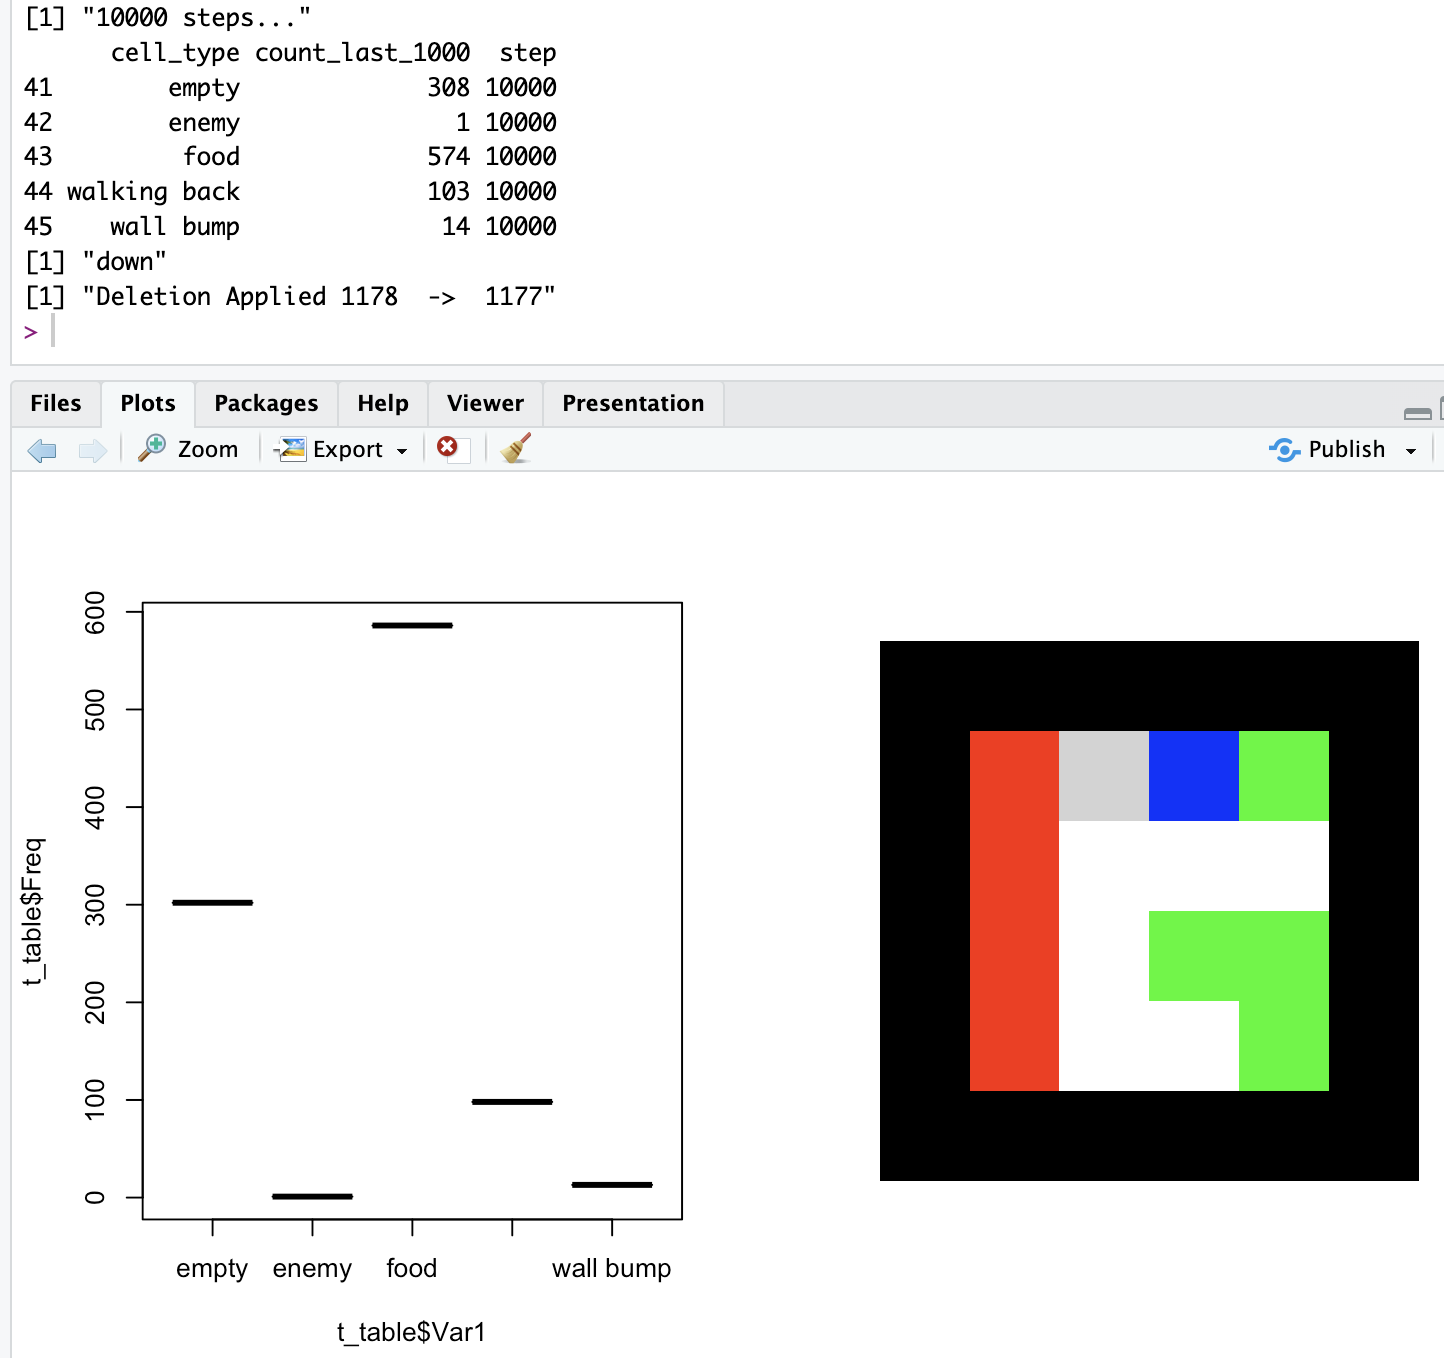
Task: Click the red column in grid plot
Action: click(x=1014, y=910)
